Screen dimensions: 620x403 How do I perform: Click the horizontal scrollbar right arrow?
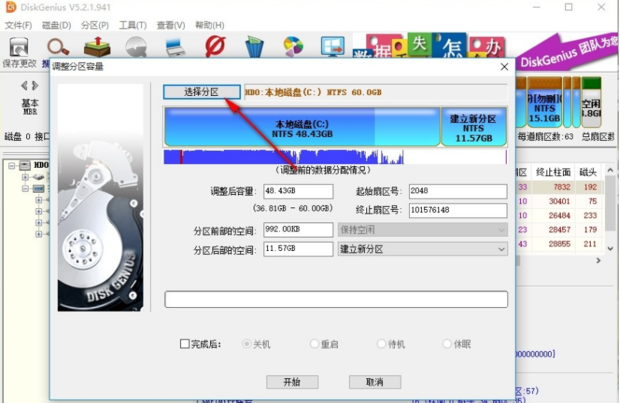click(x=598, y=261)
